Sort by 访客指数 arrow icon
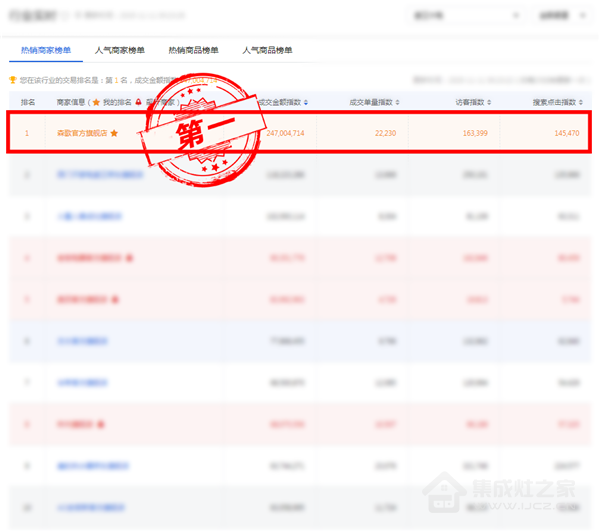This screenshot has width=600, height=532. [489, 103]
